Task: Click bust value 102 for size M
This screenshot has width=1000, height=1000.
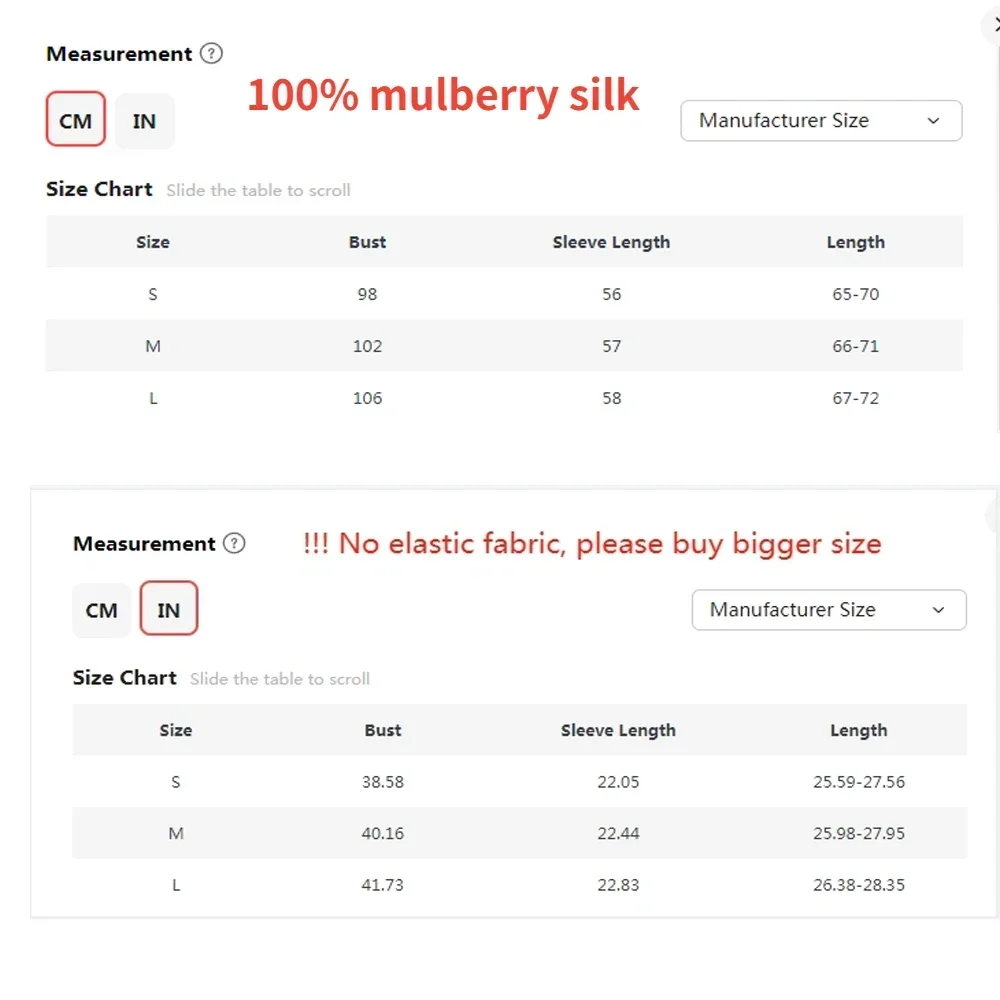Action: [367, 346]
